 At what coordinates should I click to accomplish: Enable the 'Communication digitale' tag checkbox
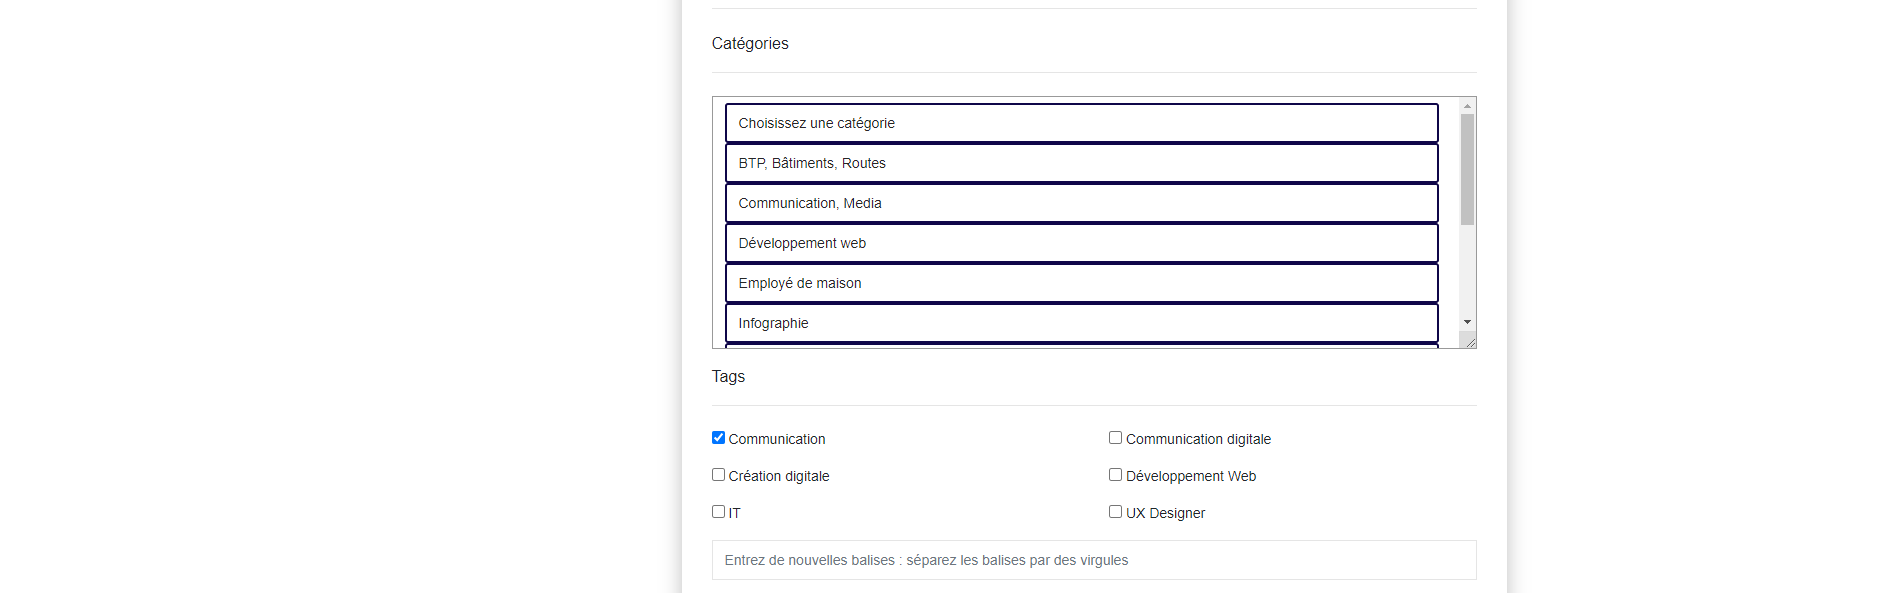pos(1115,438)
